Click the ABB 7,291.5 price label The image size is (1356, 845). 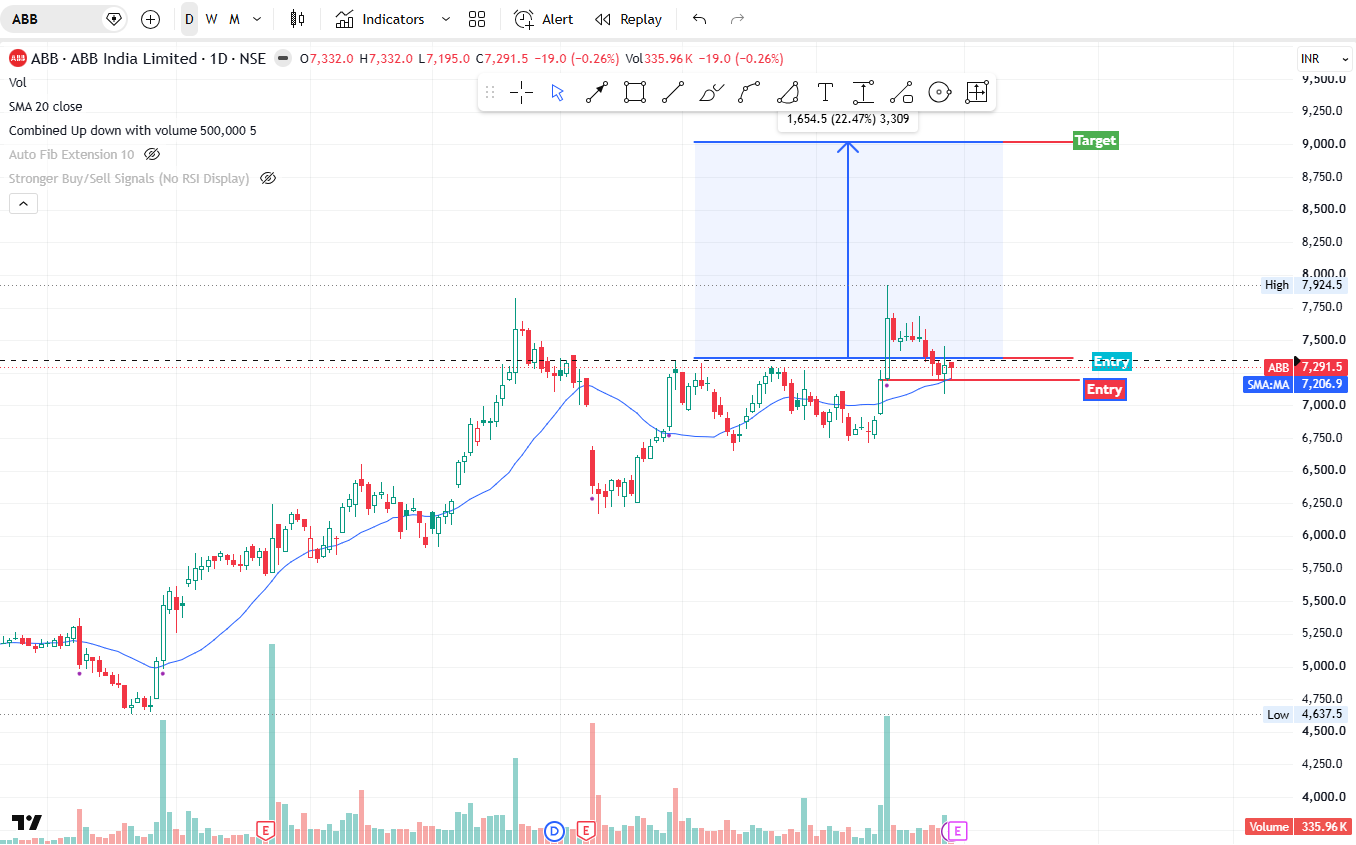[x=1306, y=367]
